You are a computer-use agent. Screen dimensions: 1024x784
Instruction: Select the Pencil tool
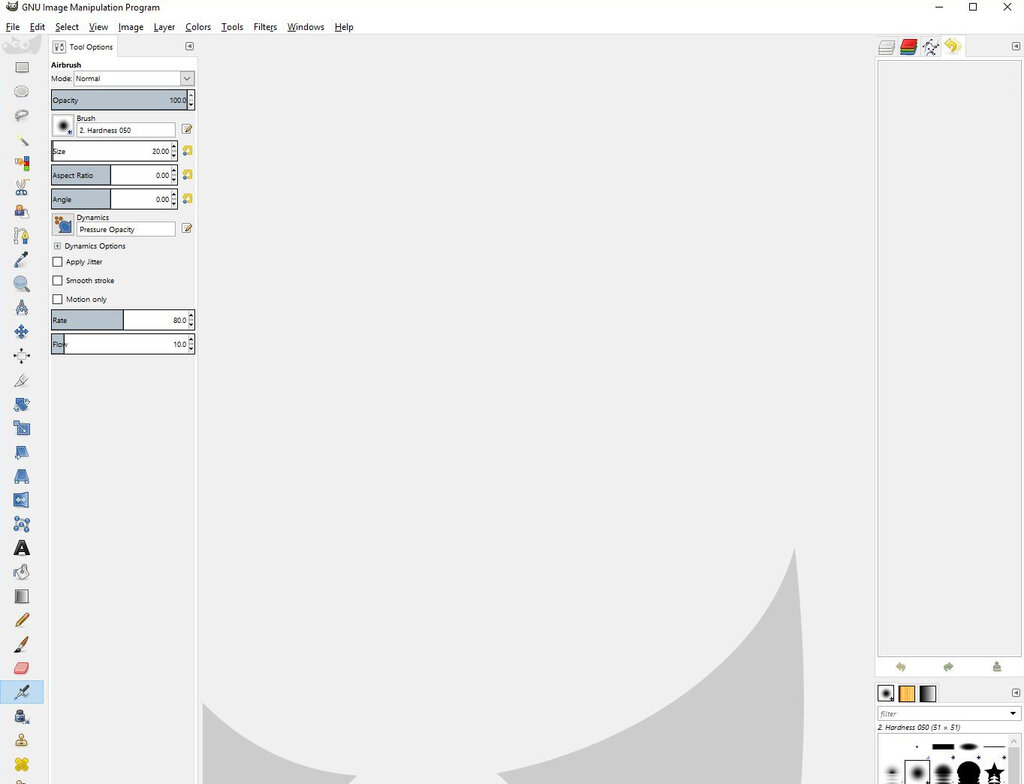22,619
